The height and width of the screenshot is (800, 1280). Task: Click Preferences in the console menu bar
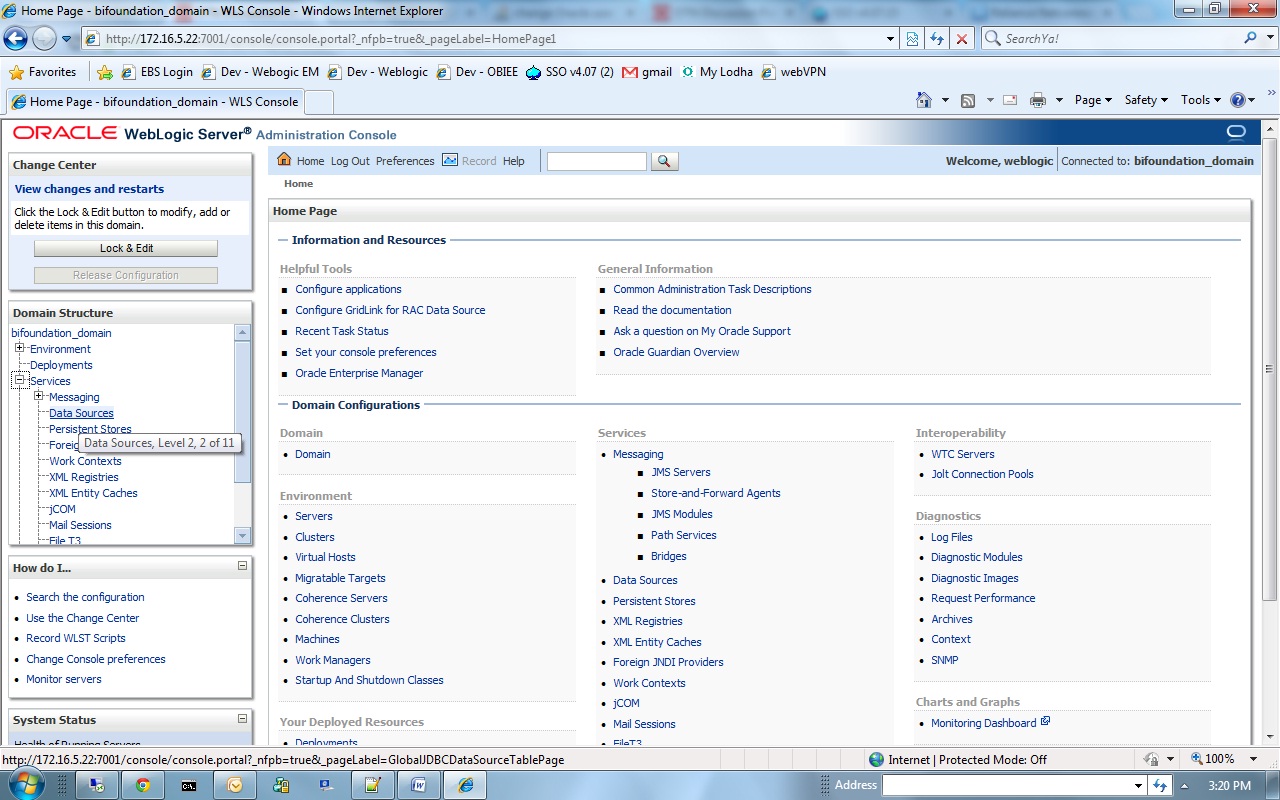pyautogui.click(x=405, y=161)
